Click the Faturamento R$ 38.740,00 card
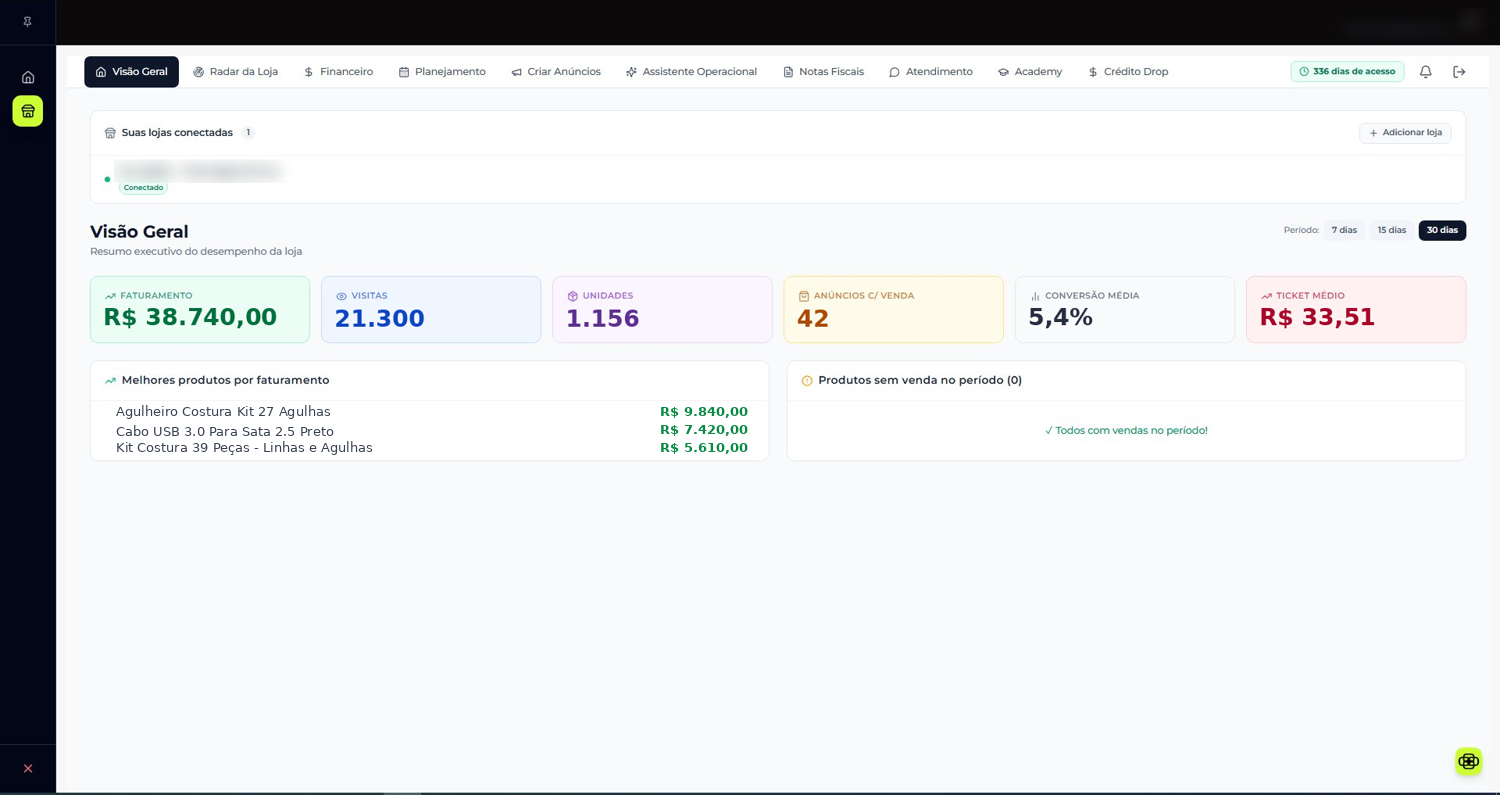 coord(200,310)
